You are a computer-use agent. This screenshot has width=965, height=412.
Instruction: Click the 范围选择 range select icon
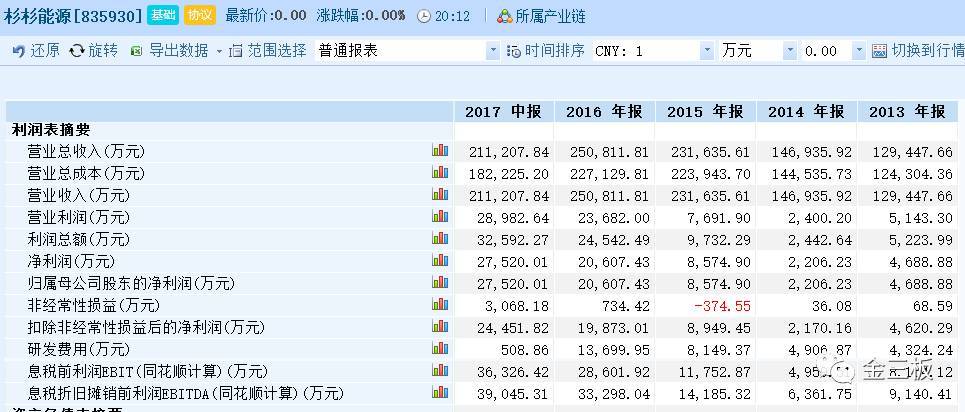[x=236, y=51]
